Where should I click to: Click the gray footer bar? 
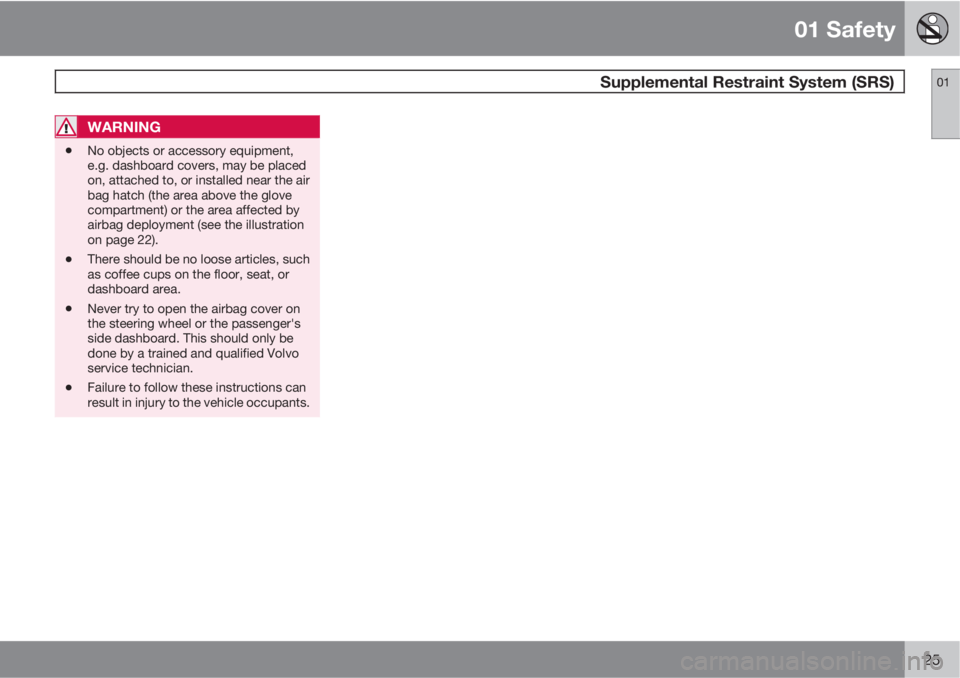click(x=452, y=659)
